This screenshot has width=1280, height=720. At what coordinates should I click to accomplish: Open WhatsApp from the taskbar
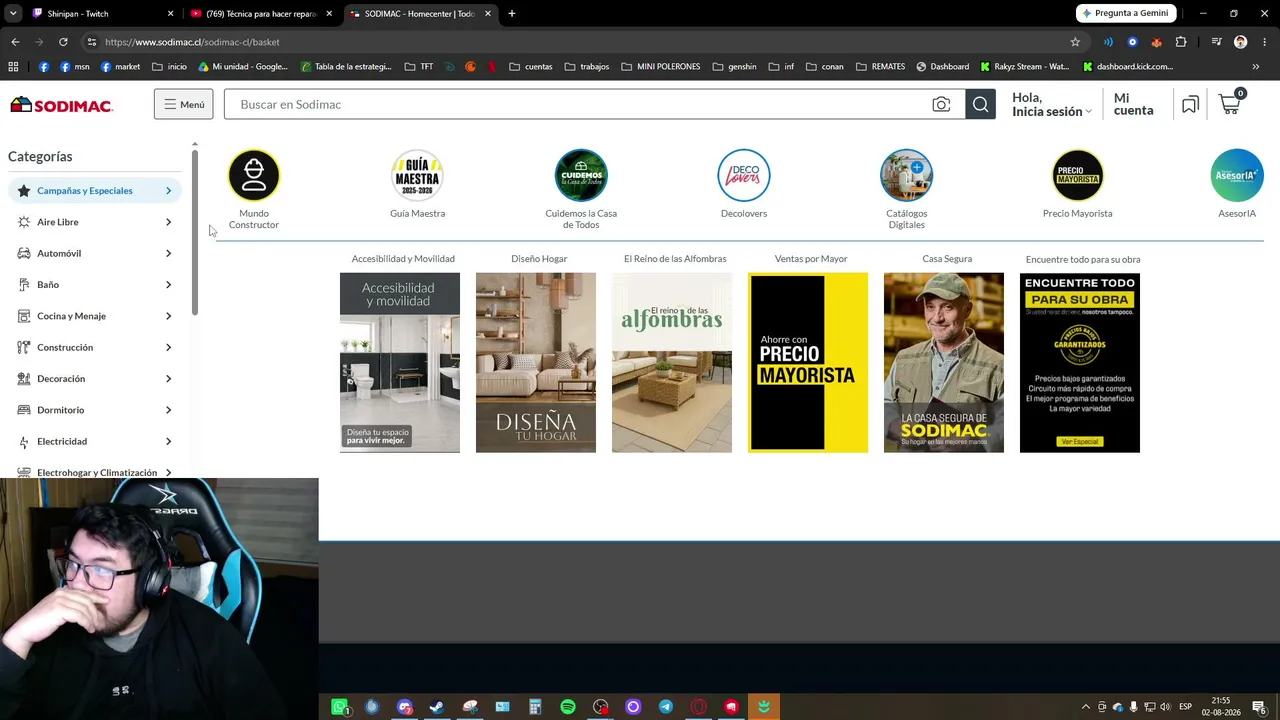[339, 707]
